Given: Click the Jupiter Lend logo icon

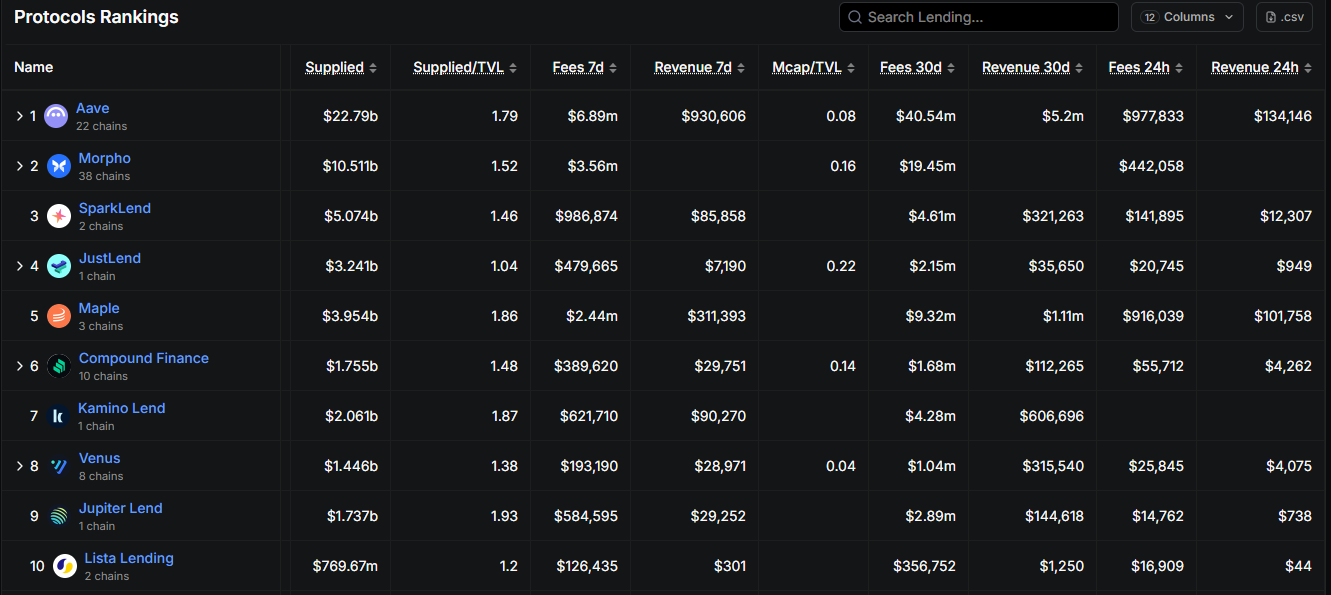Looking at the screenshot, I should [x=59, y=516].
